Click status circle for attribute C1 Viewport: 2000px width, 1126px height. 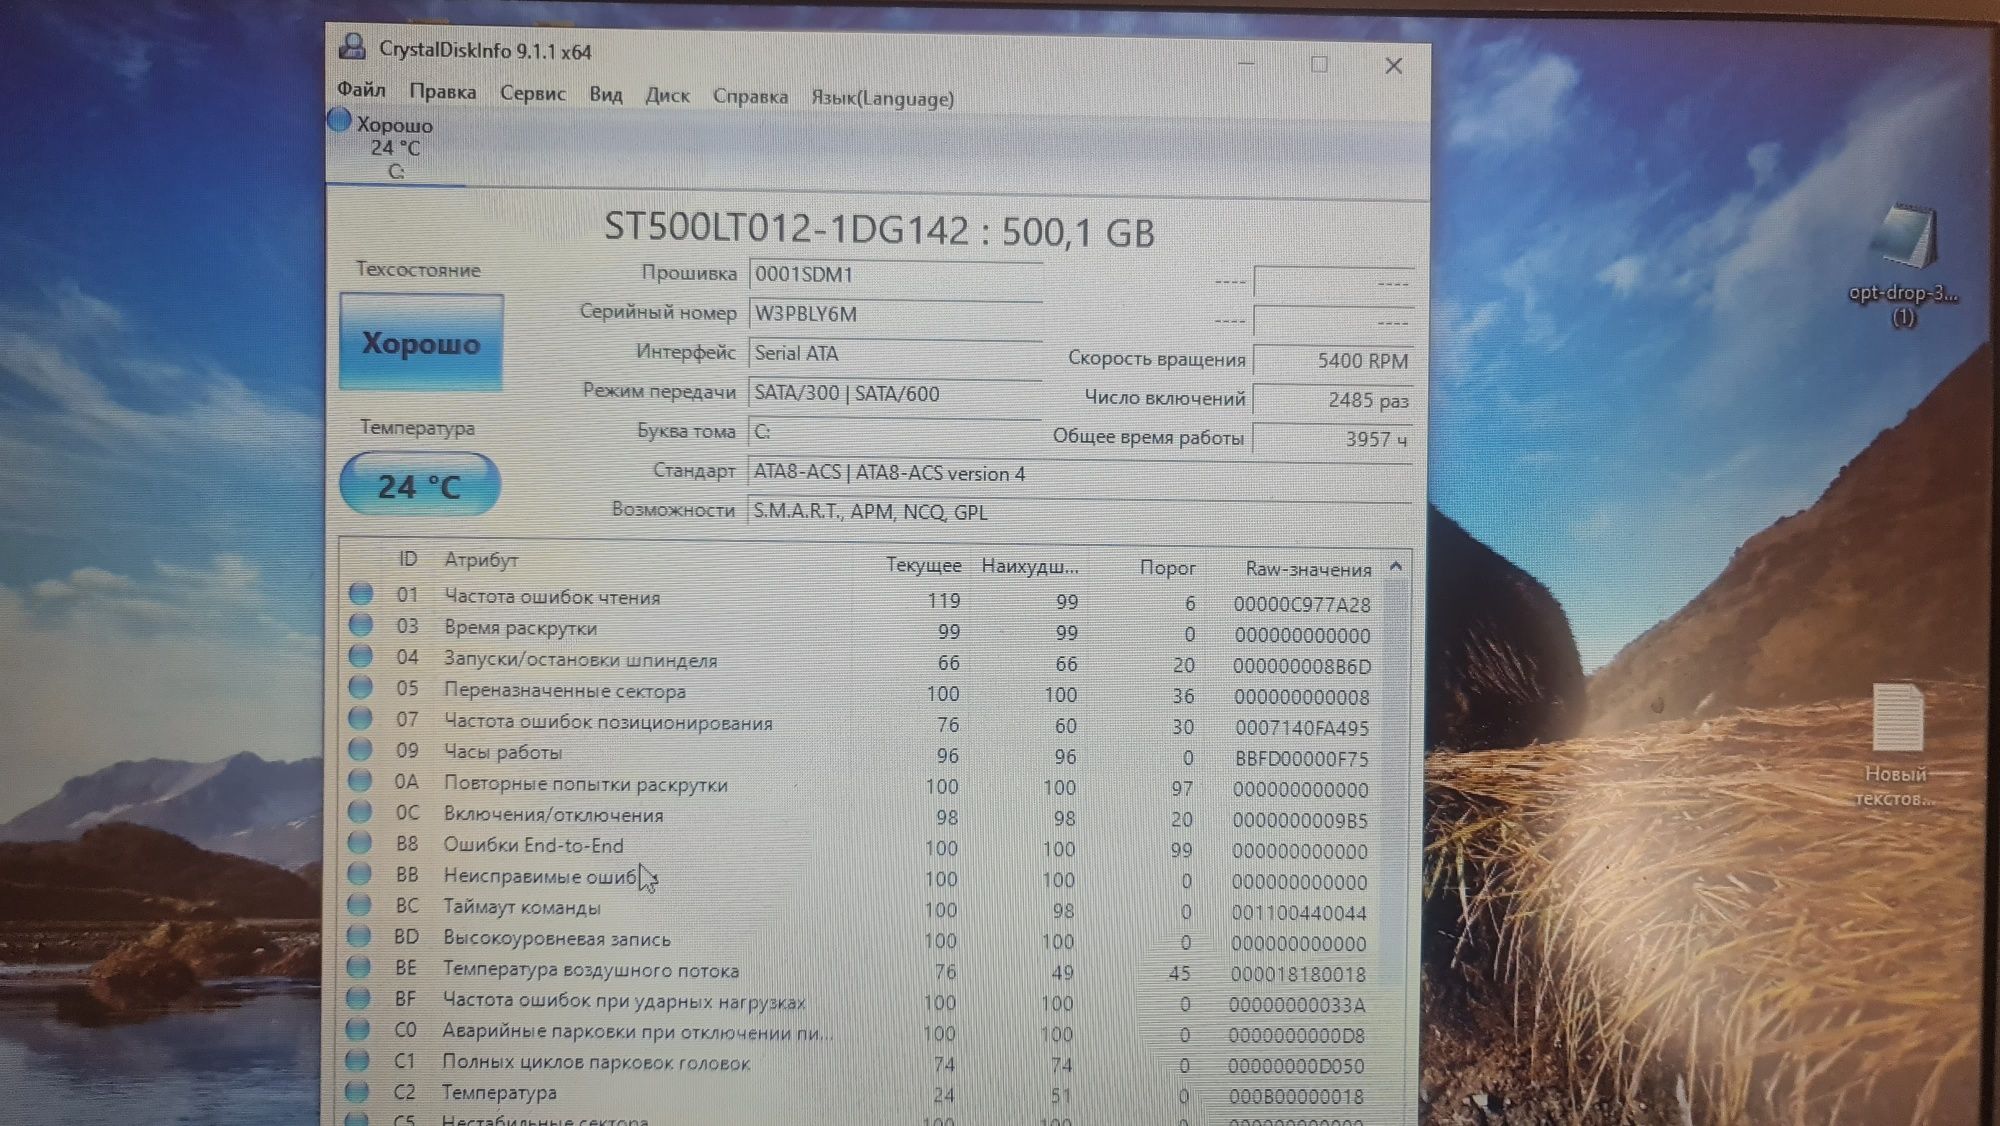point(357,1060)
